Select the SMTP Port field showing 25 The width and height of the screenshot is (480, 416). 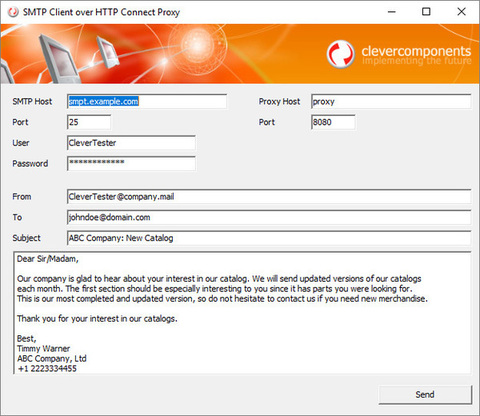pyautogui.click(x=89, y=122)
